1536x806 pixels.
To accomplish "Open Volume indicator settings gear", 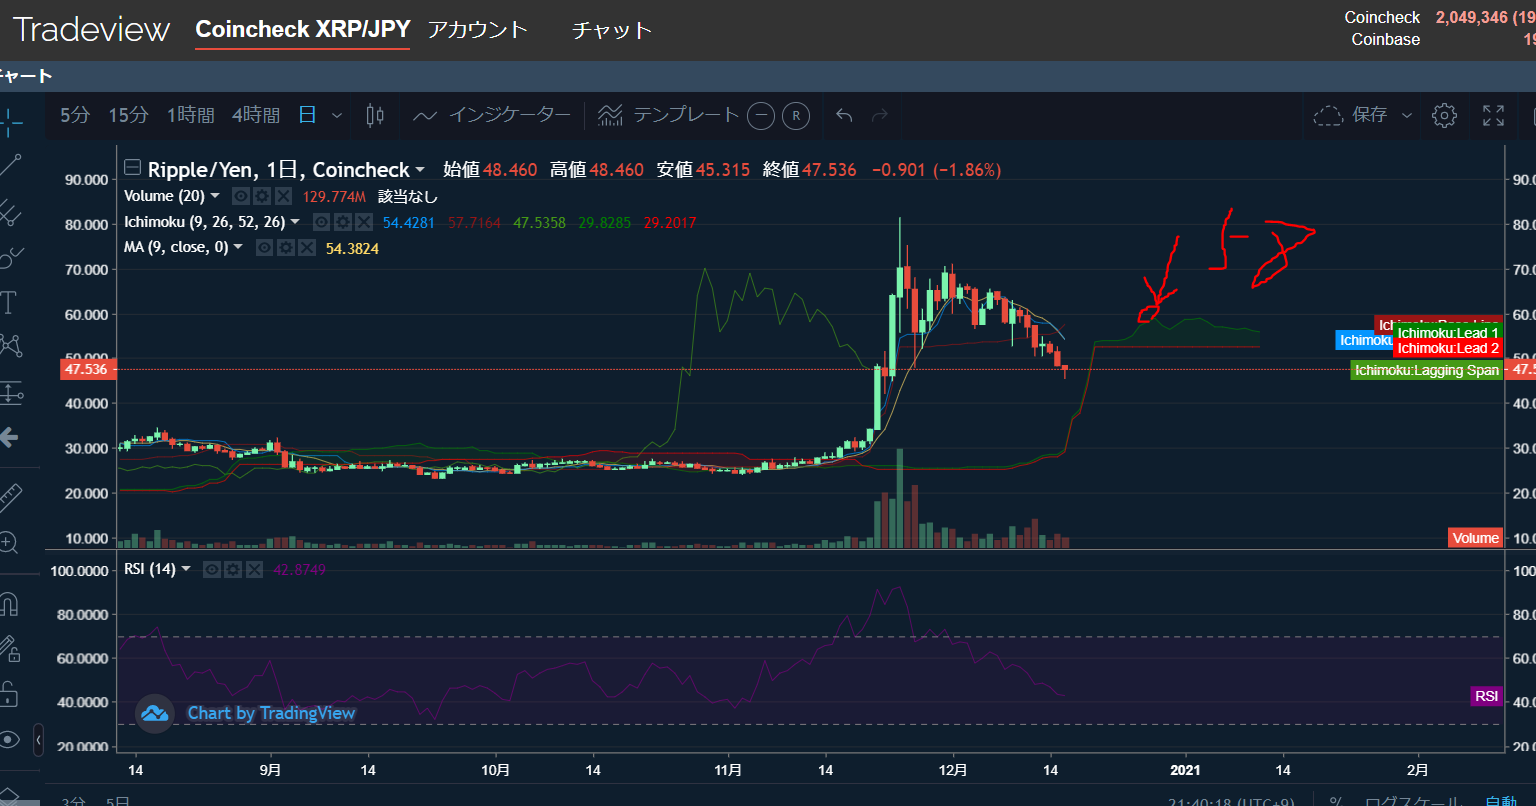I will [x=262, y=196].
